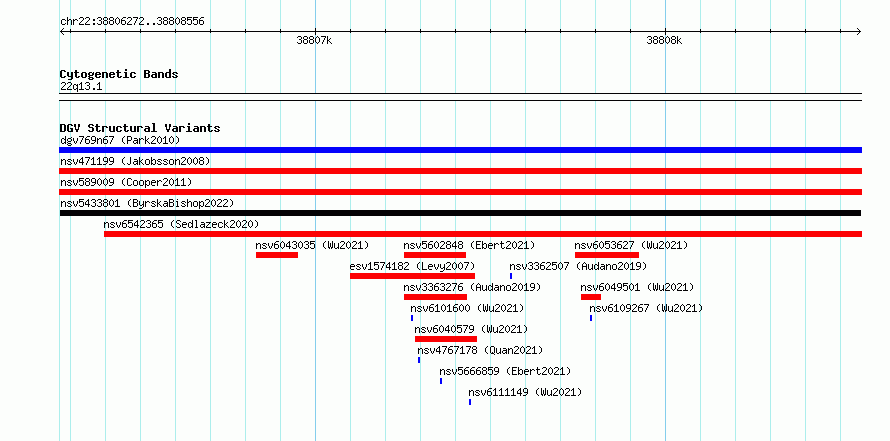Click the Cytogenetic Bands track title
Screen dimensions: 890x441
click(x=119, y=74)
